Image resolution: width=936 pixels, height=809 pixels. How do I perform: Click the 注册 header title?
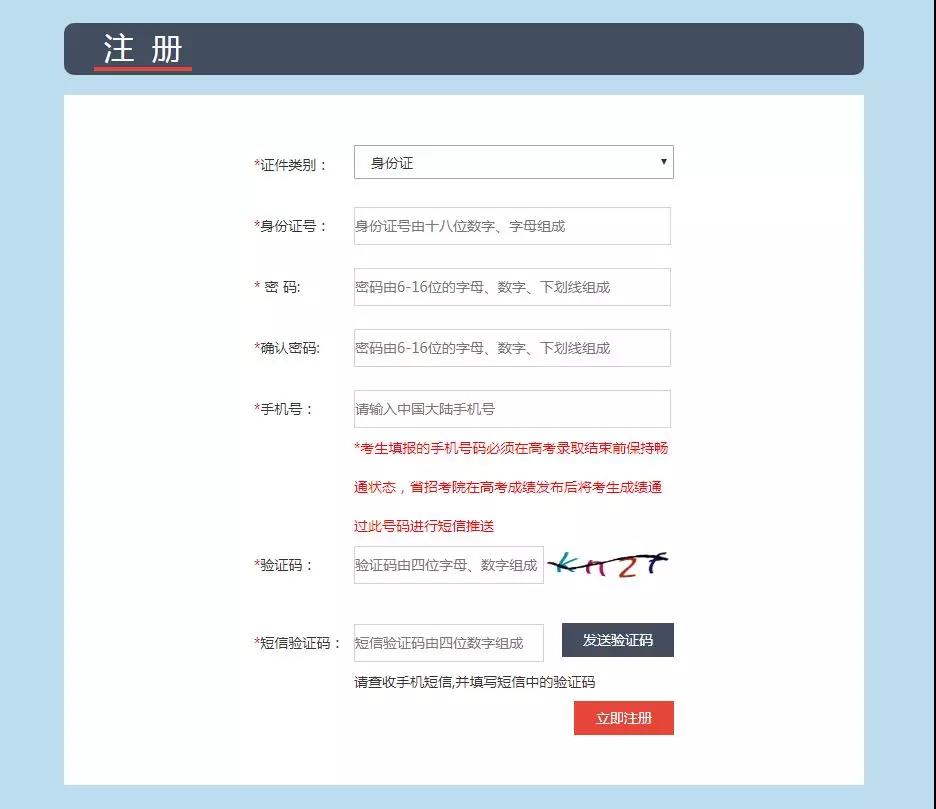pyautogui.click(x=143, y=49)
